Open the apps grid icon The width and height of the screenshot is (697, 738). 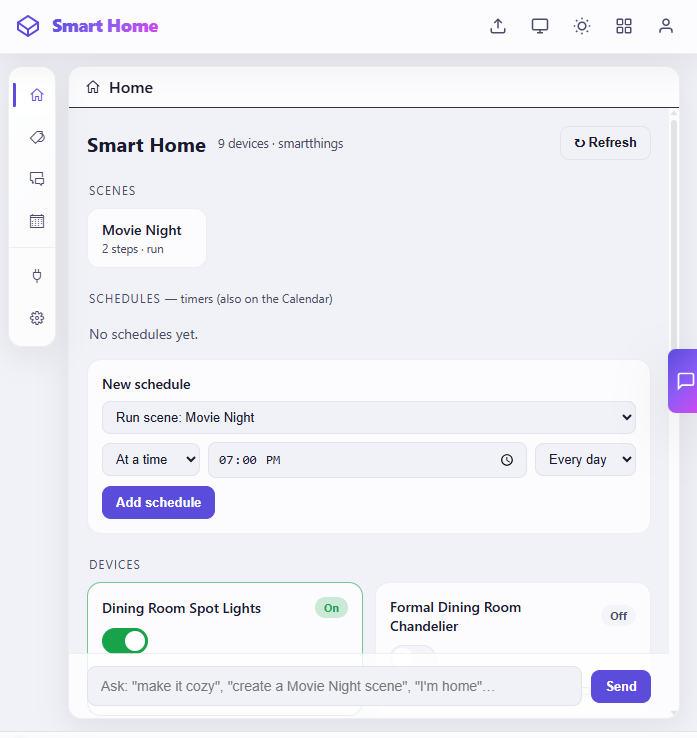624,26
